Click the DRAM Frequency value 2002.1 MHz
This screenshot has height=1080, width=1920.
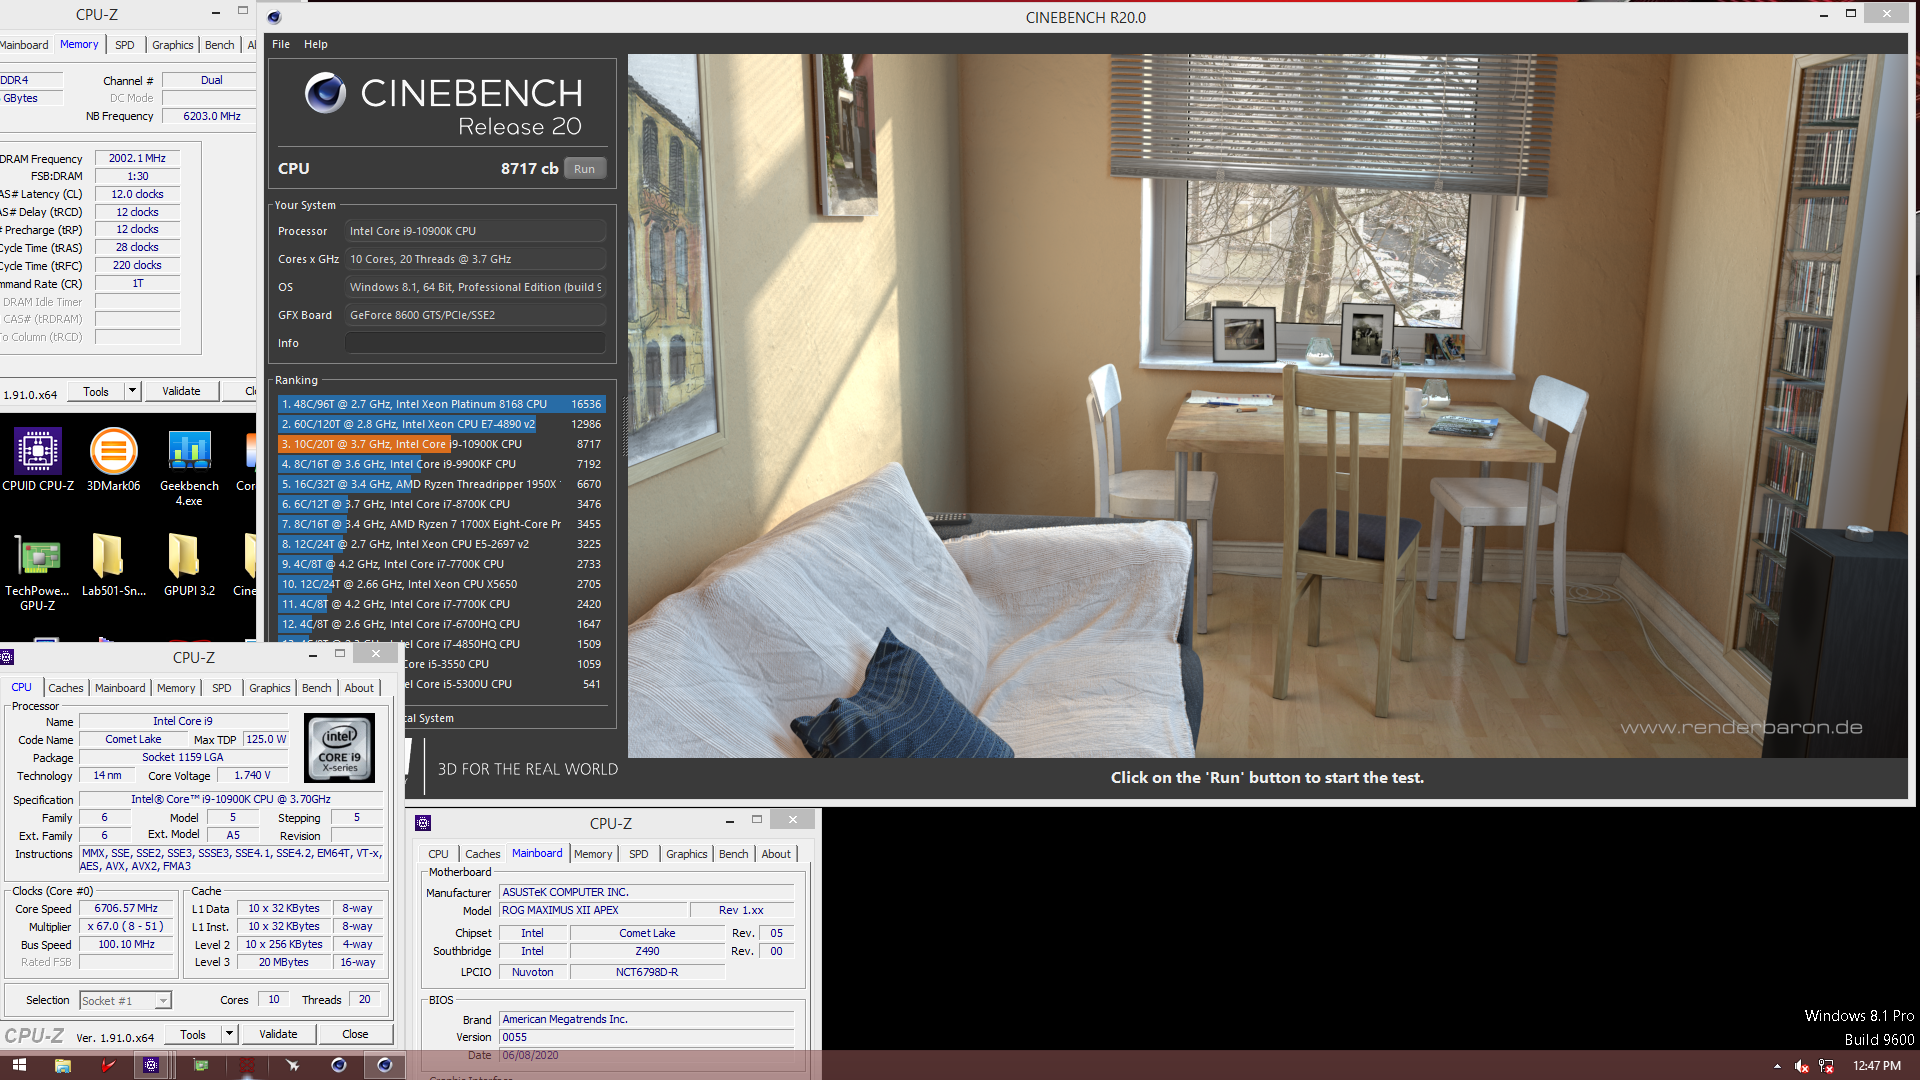pyautogui.click(x=137, y=158)
